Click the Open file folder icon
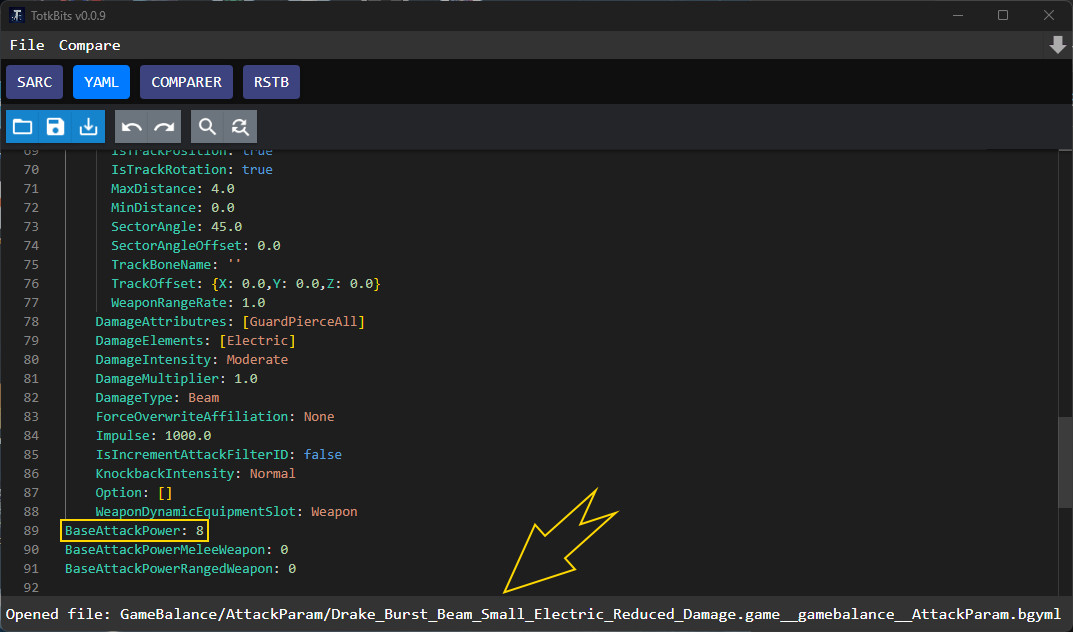Image resolution: width=1073 pixels, height=632 pixels. (x=23, y=127)
